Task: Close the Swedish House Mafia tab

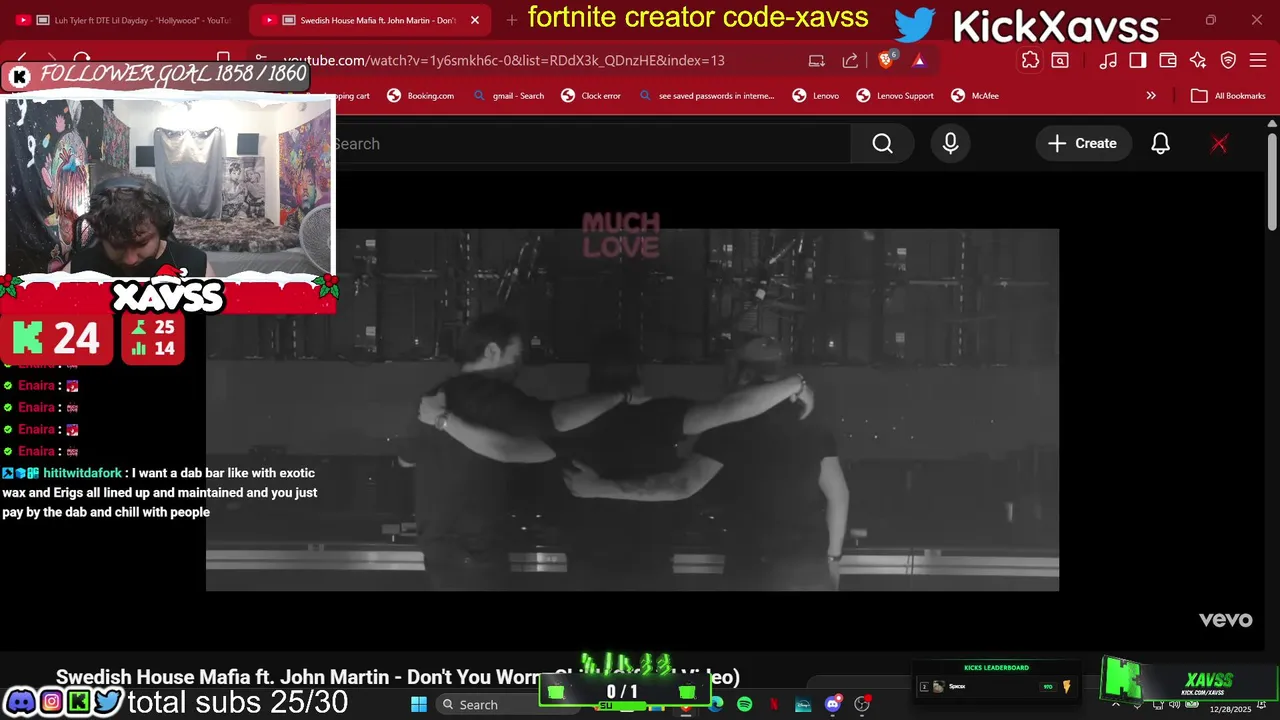Action: point(475,20)
